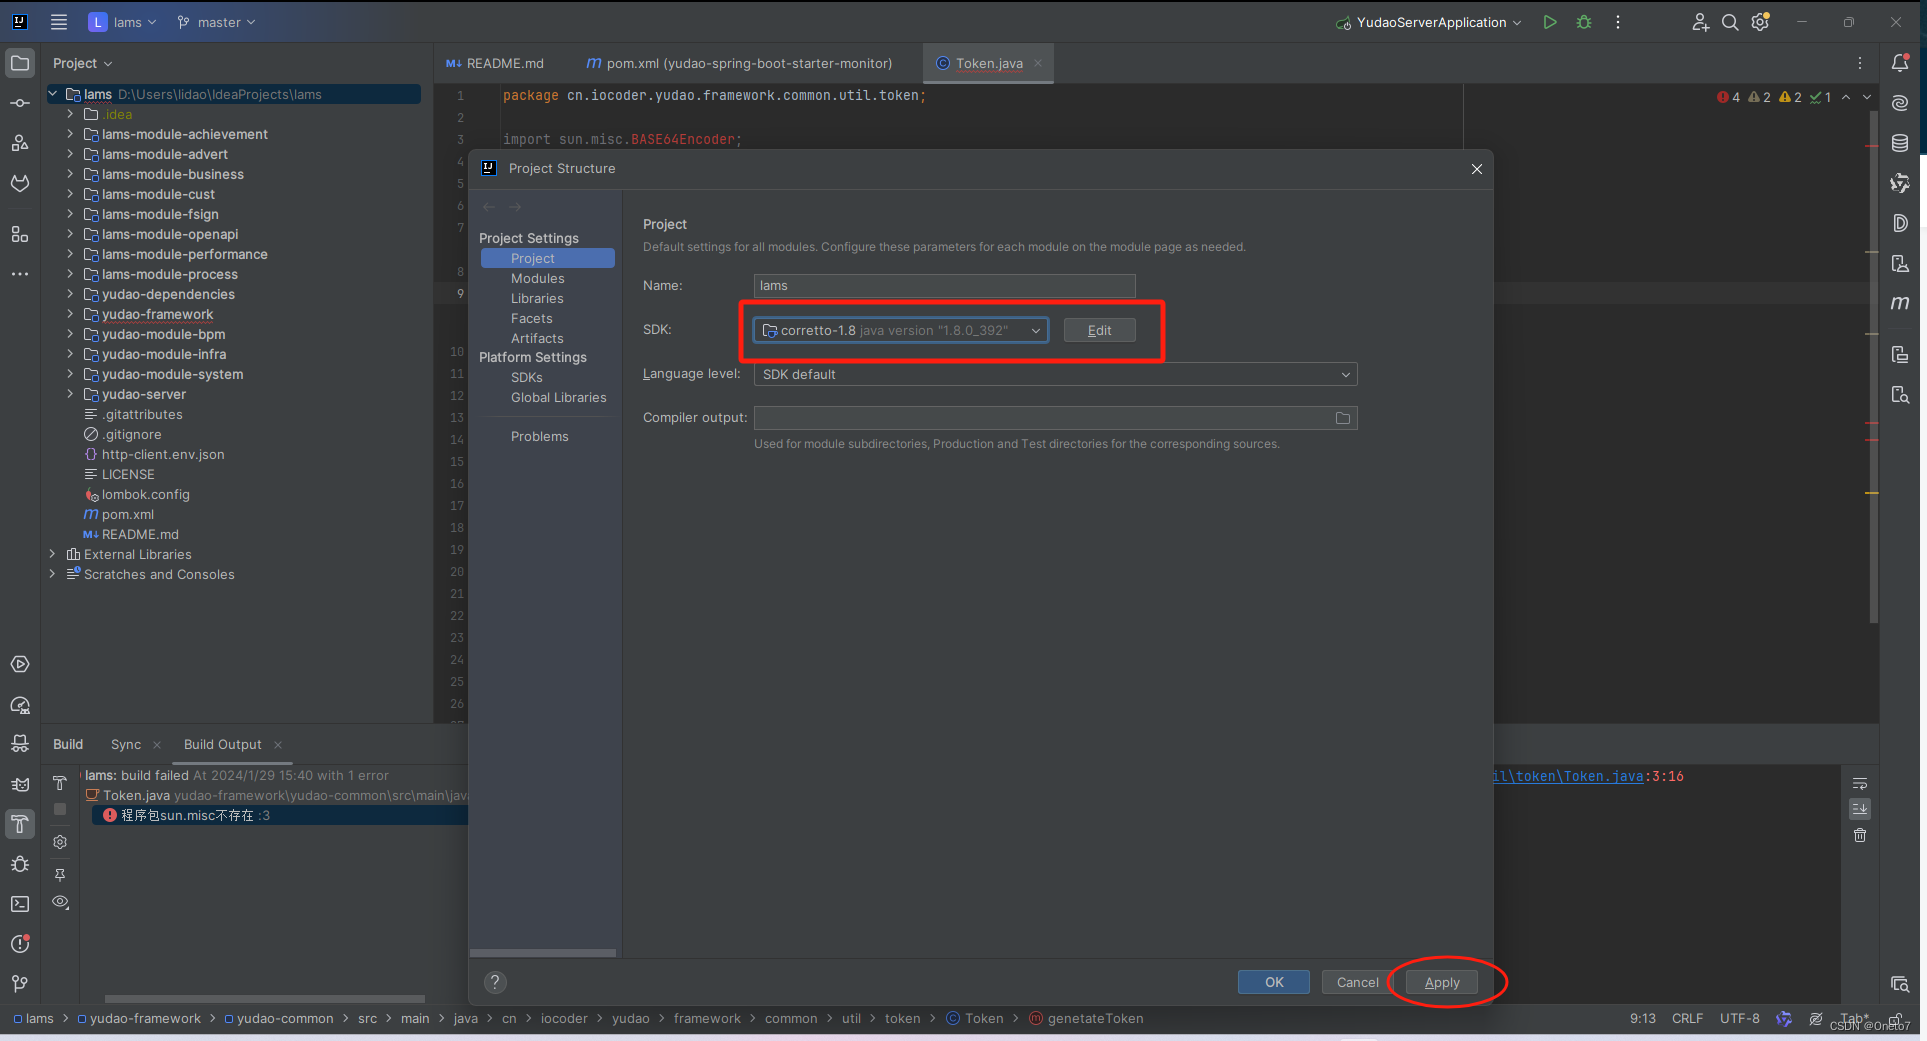Image resolution: width=1927 pixels, height=1041 pixels.
Task: Select Problems in Project Structure
Action: coord(540,436)
